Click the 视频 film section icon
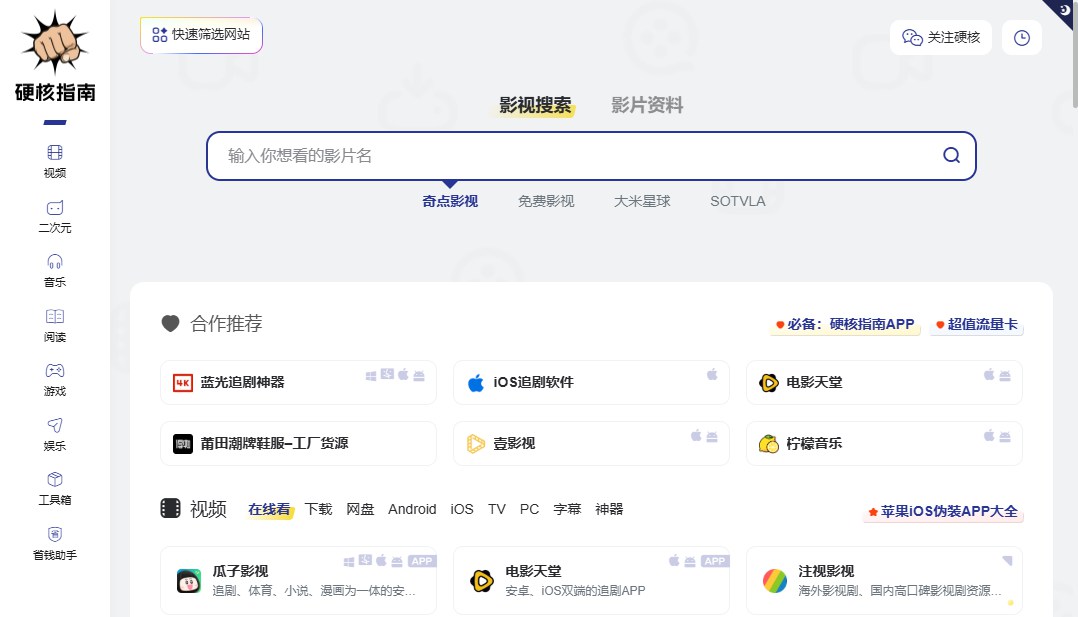The width and height of the screenshot is (1078, 617). (170, 508)
